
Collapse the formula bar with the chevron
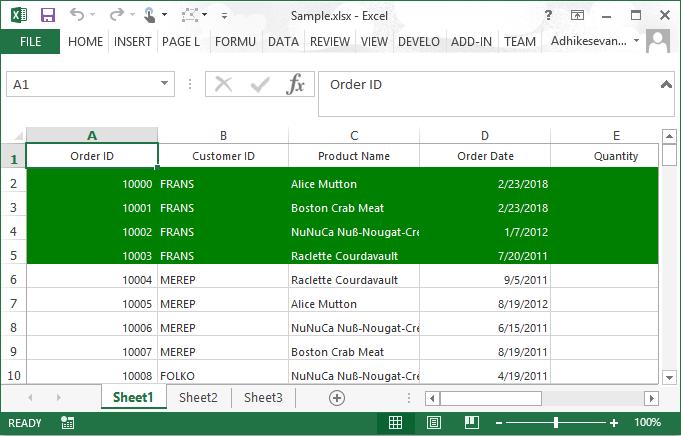[x=666, y=85]
